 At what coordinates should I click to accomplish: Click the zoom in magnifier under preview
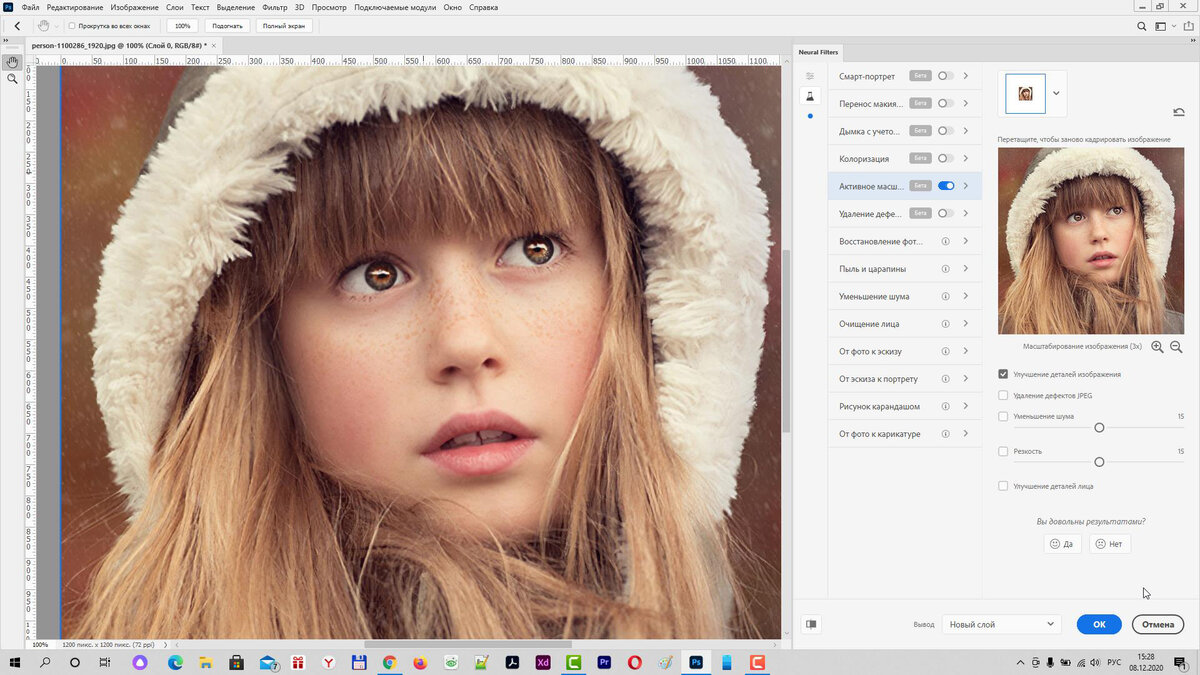point(1157,347)
